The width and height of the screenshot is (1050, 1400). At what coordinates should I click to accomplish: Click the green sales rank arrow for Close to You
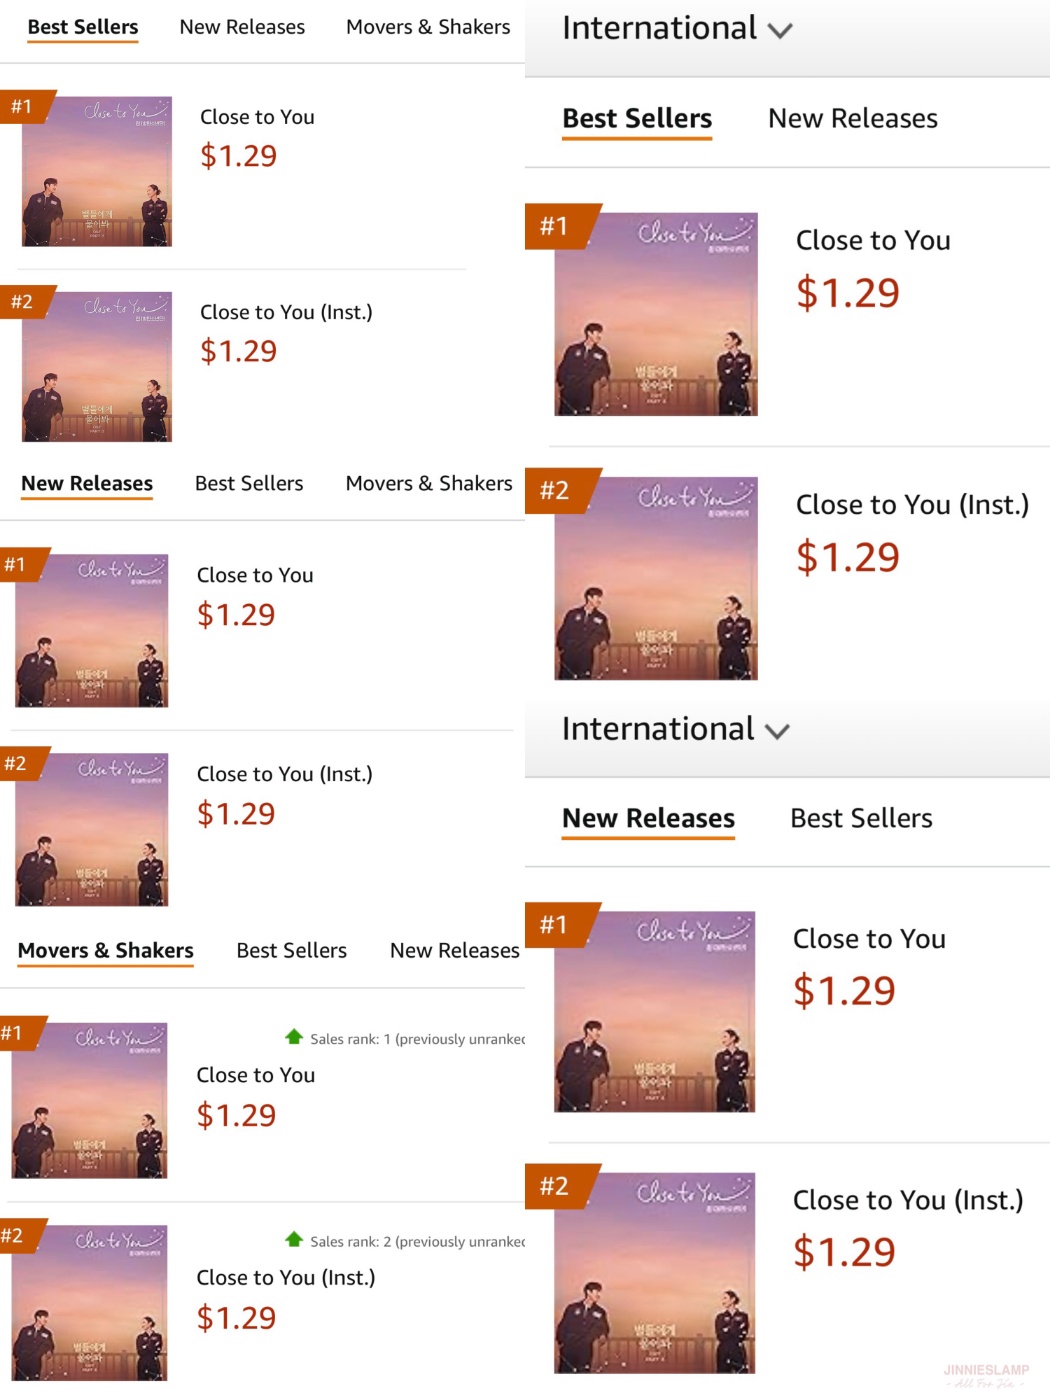(293, 1038)
